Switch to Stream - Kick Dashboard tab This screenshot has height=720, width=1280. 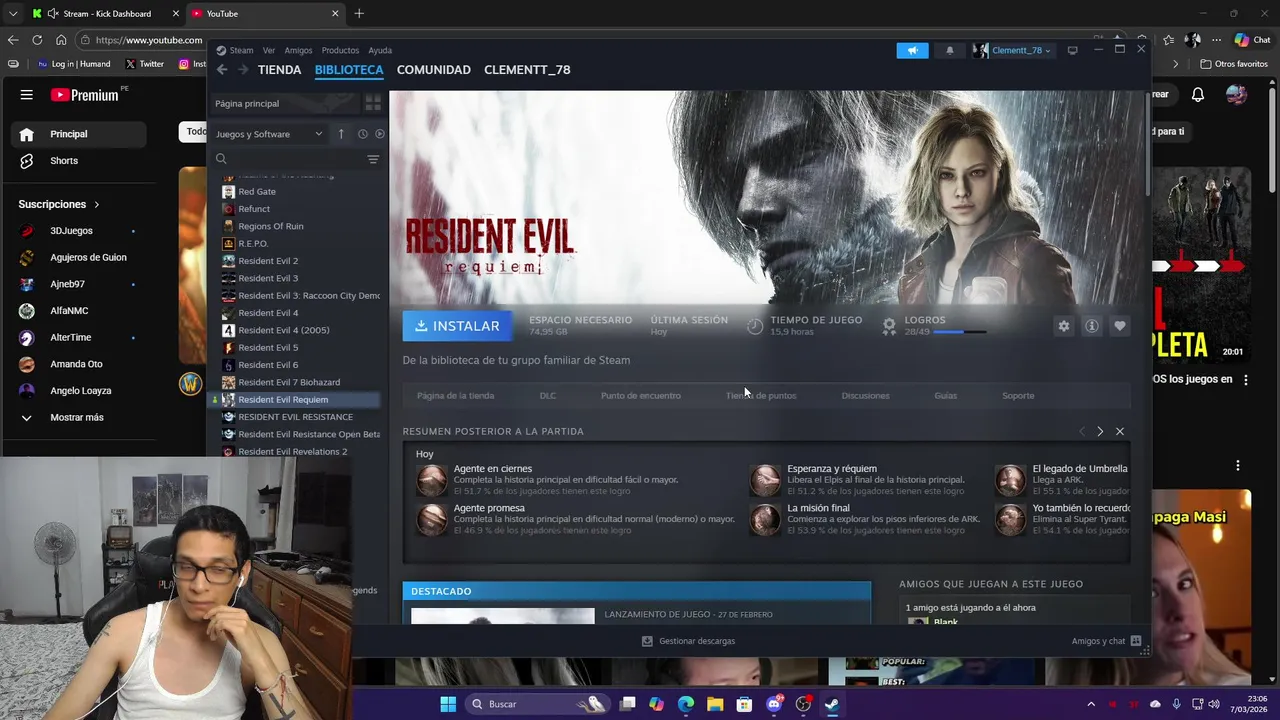click(105, 14)
